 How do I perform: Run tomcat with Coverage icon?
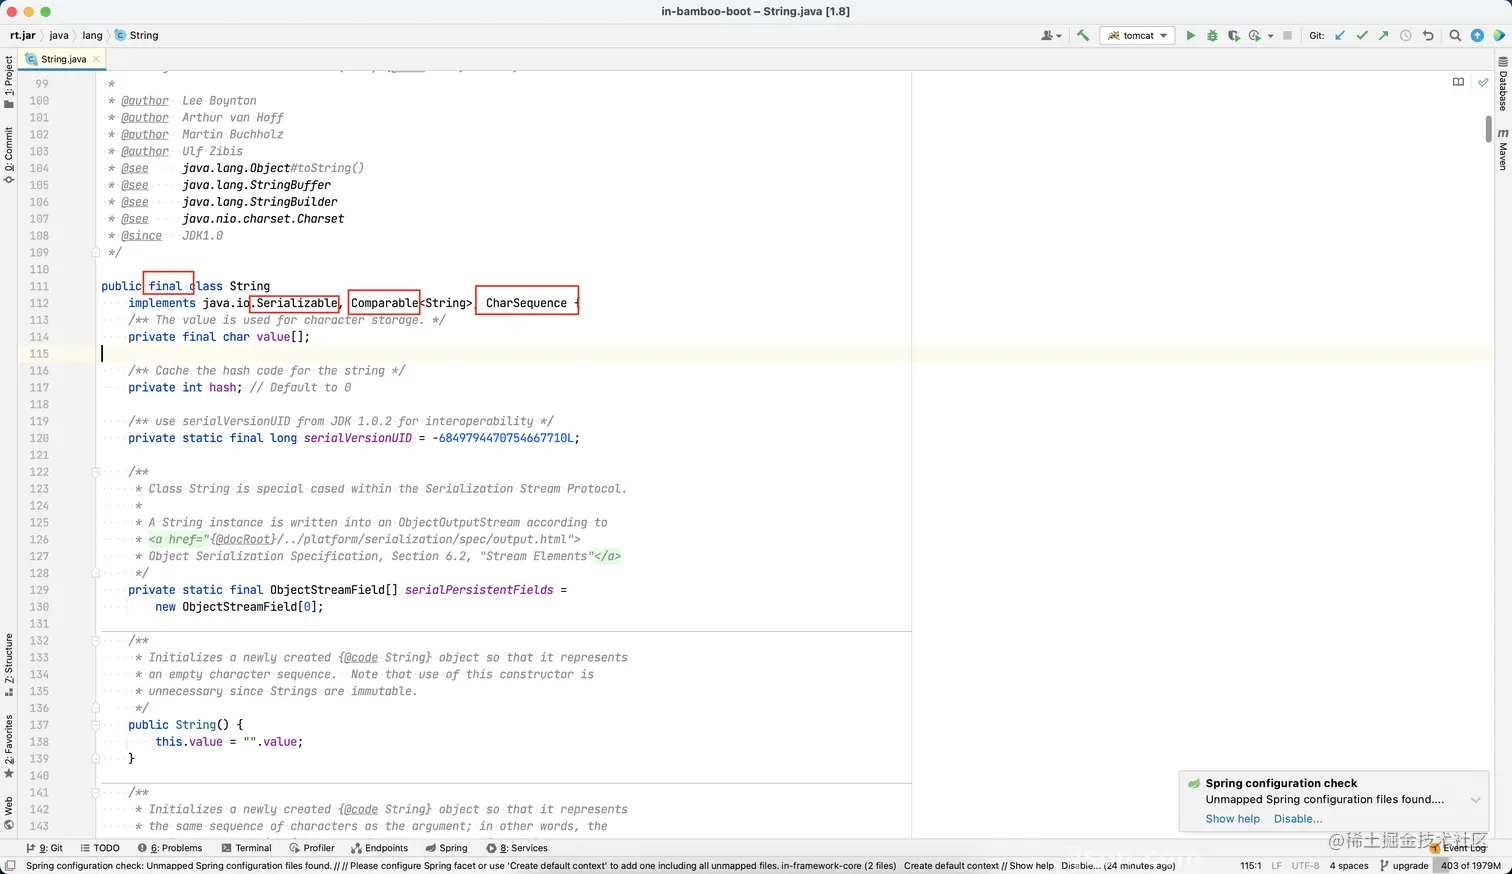point(1234,35)
